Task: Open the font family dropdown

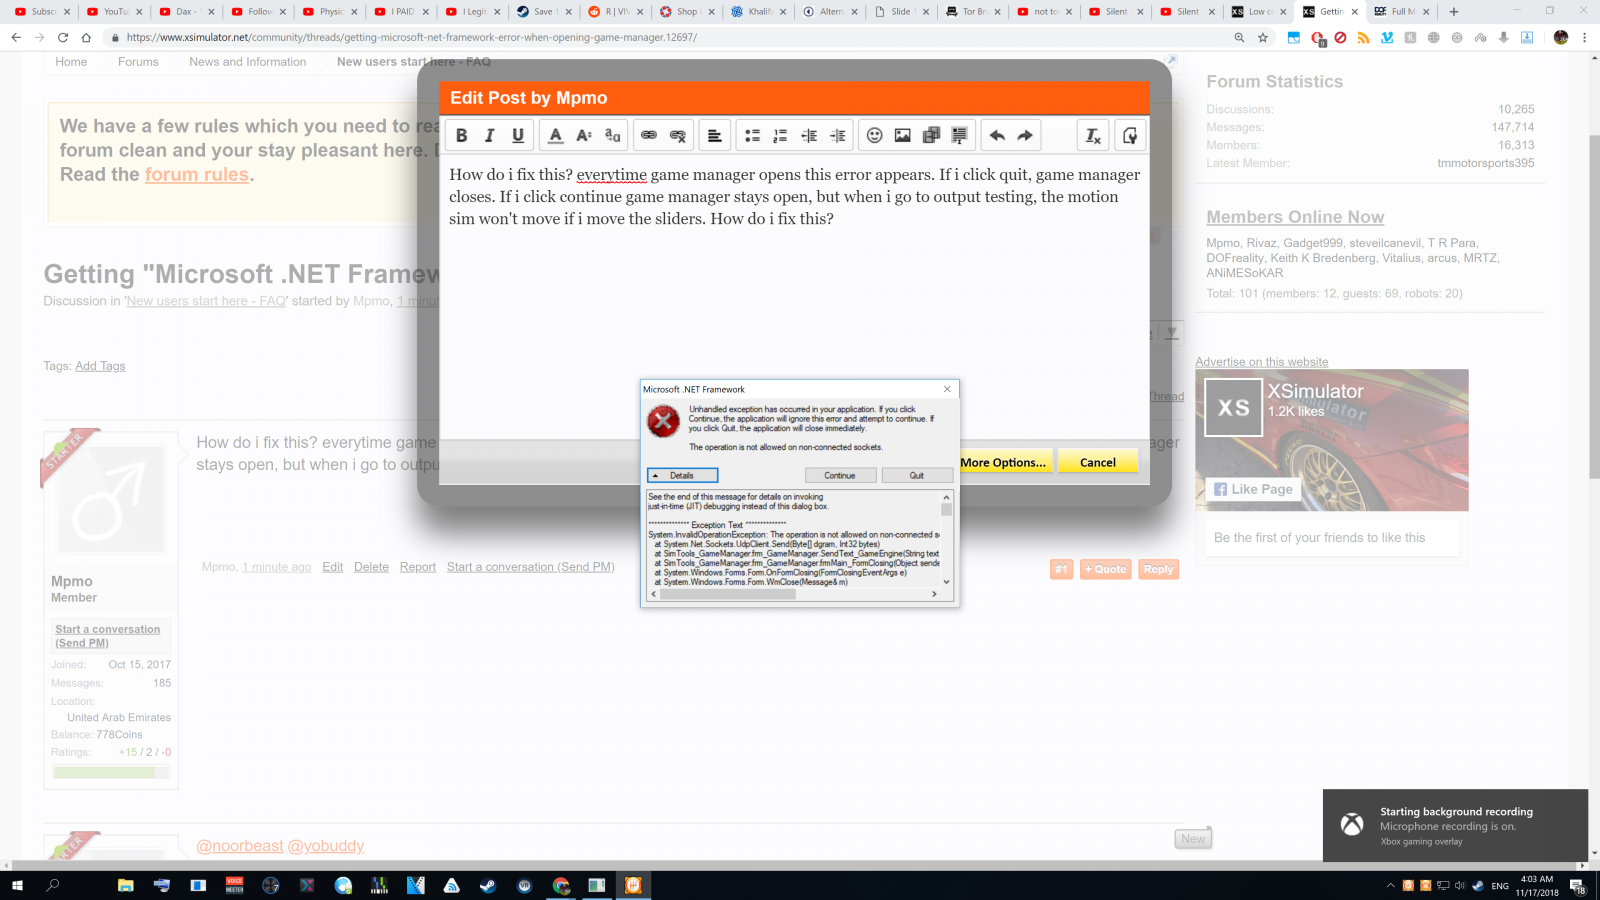Action: point(613,136)
